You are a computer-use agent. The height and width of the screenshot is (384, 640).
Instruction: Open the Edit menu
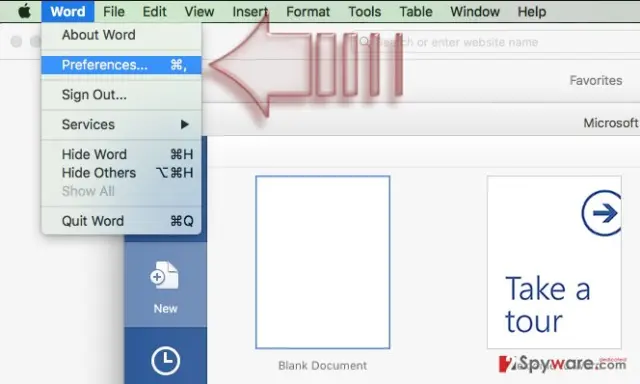154,11
